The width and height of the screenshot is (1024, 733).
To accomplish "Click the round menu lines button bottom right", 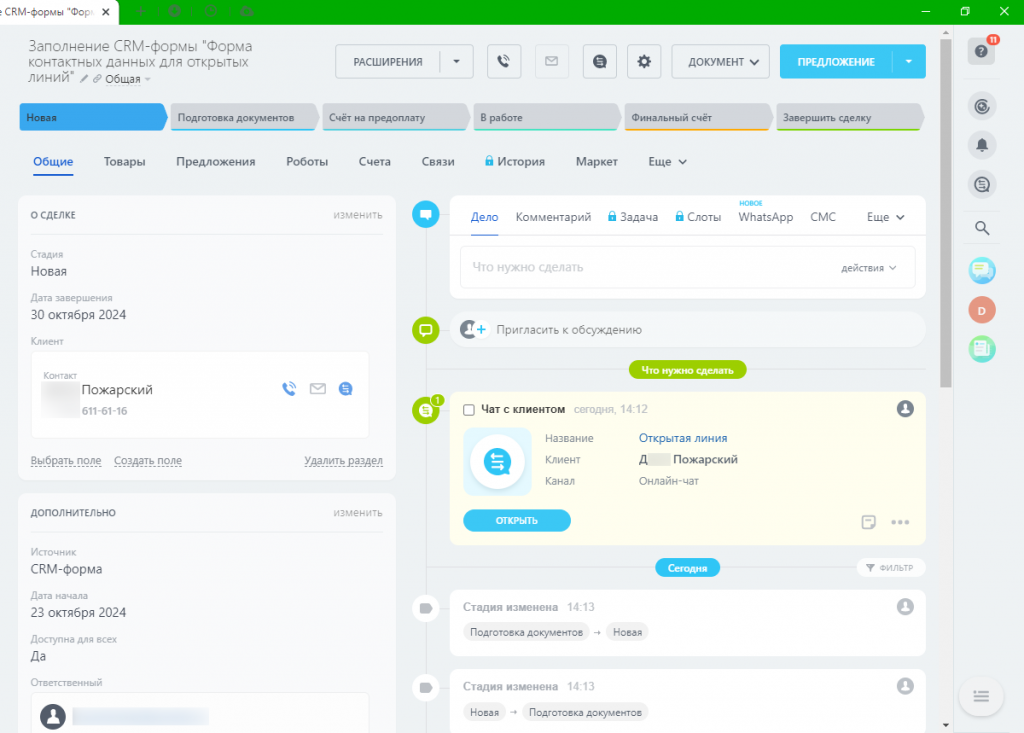I will [981, 696].
